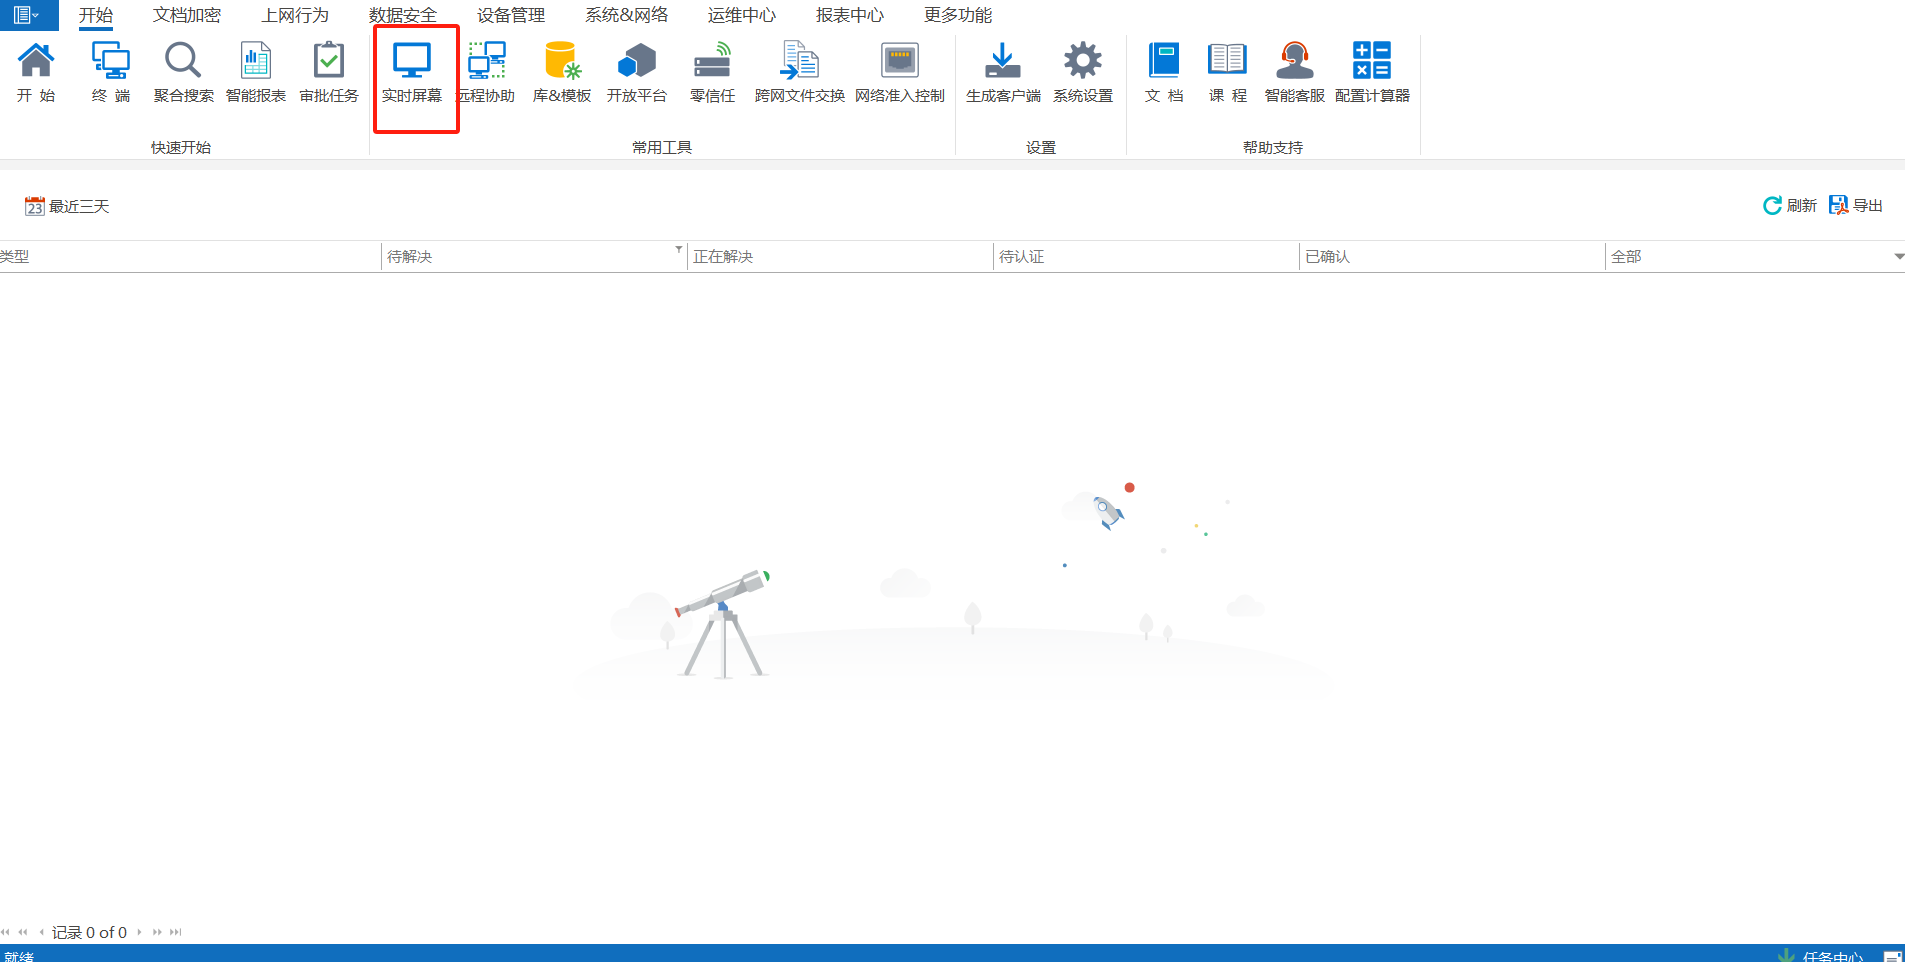The width and height of the screenshot is (1905, 962).
Task: Open the 开放平台 tool
Action: pyautogui.click(x=637, y=72)
